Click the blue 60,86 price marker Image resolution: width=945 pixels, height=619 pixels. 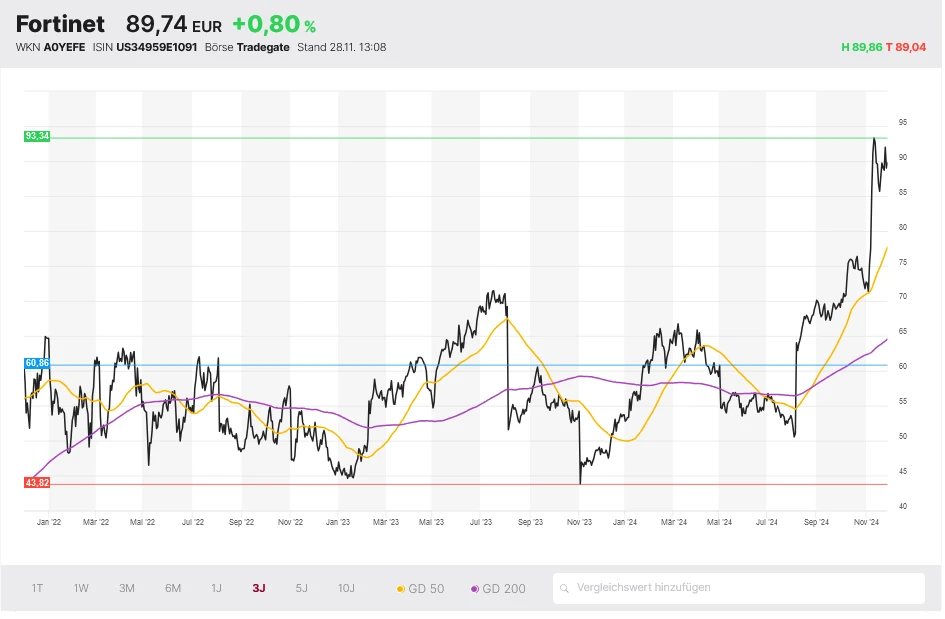37,363
